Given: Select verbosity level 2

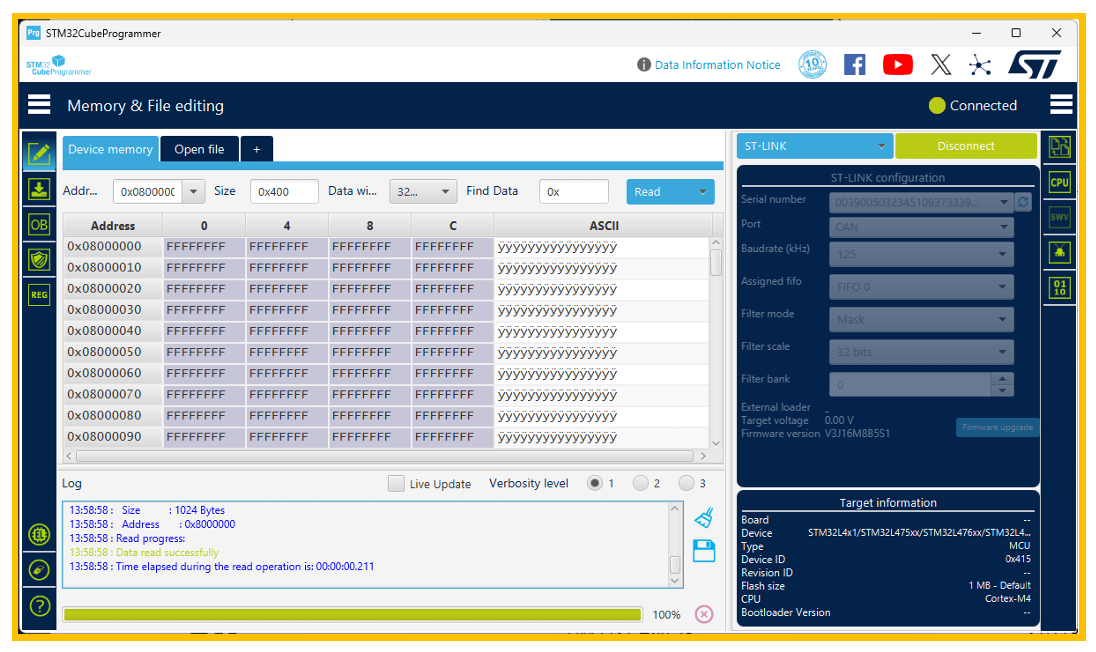Looking at the screenshot, I should click(x=640, y=483).
